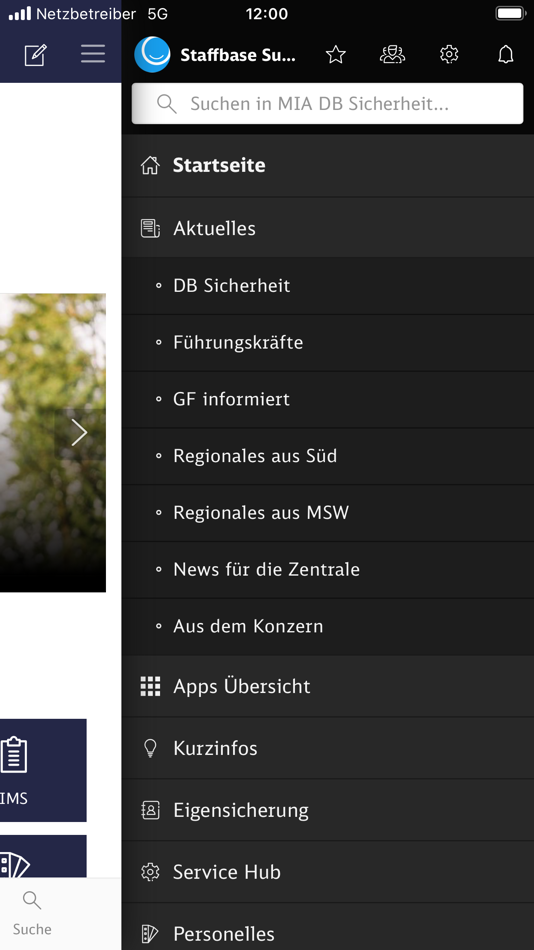Open Regionales aus Süd

coord(327,456)
